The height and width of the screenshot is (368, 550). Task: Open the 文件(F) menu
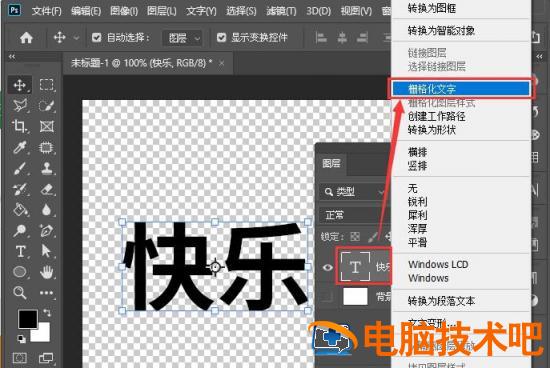tap(46, 11)
